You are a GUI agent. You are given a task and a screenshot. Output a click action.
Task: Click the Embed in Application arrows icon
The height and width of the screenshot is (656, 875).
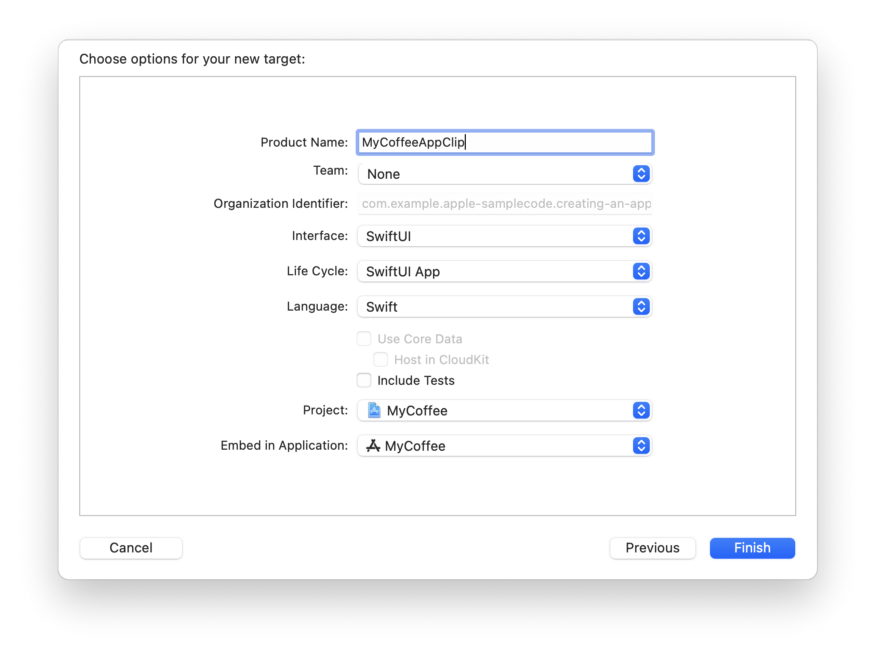click(x=641, y=446)
